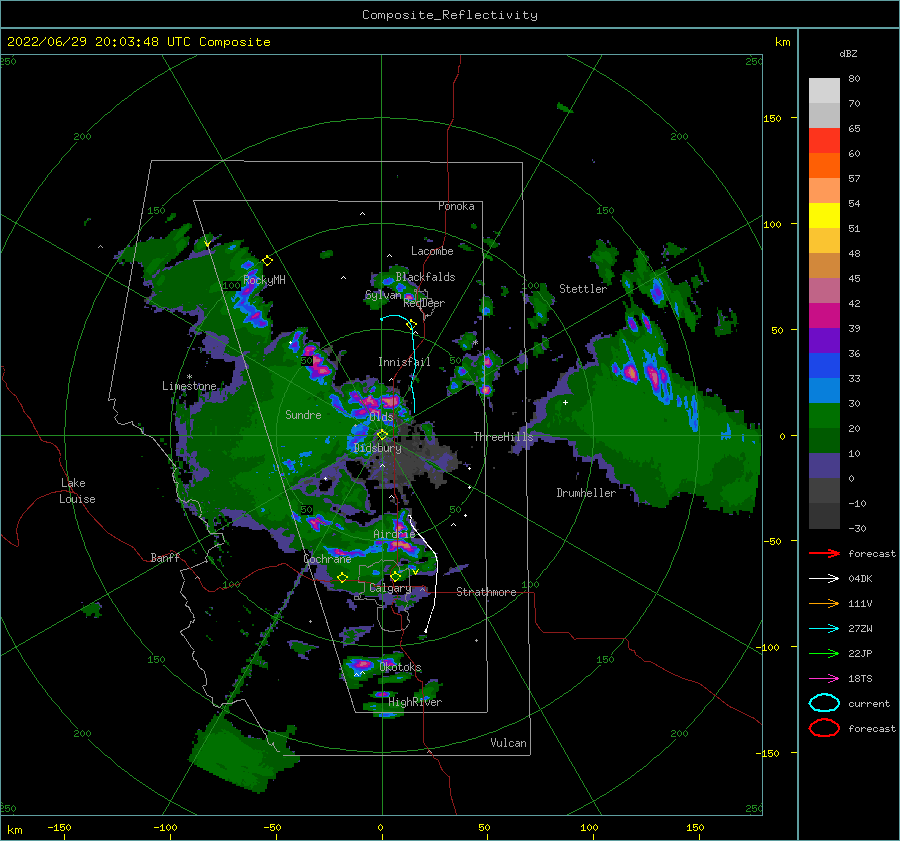Screen dimensions: 900x841
Task: Click the HighRiver city label
Action: tap(415, 702)
